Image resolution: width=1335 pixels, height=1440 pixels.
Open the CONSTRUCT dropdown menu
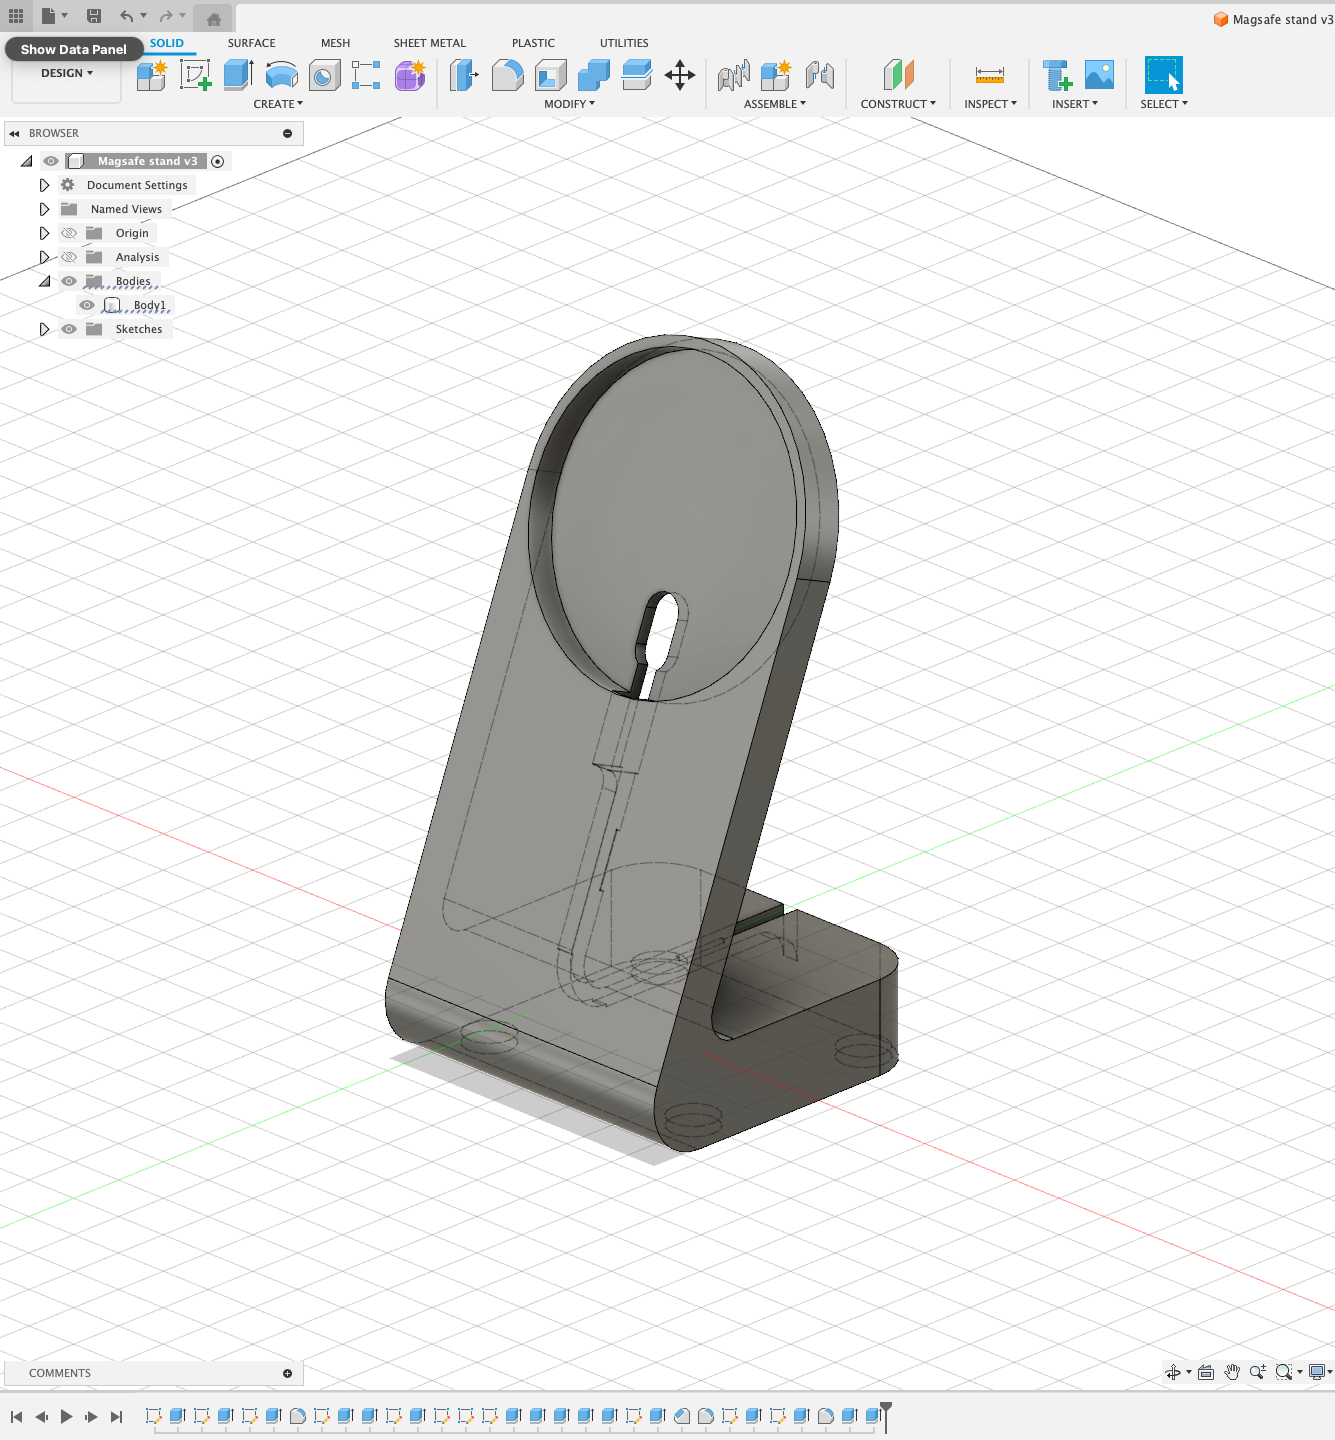click(899, 104)
